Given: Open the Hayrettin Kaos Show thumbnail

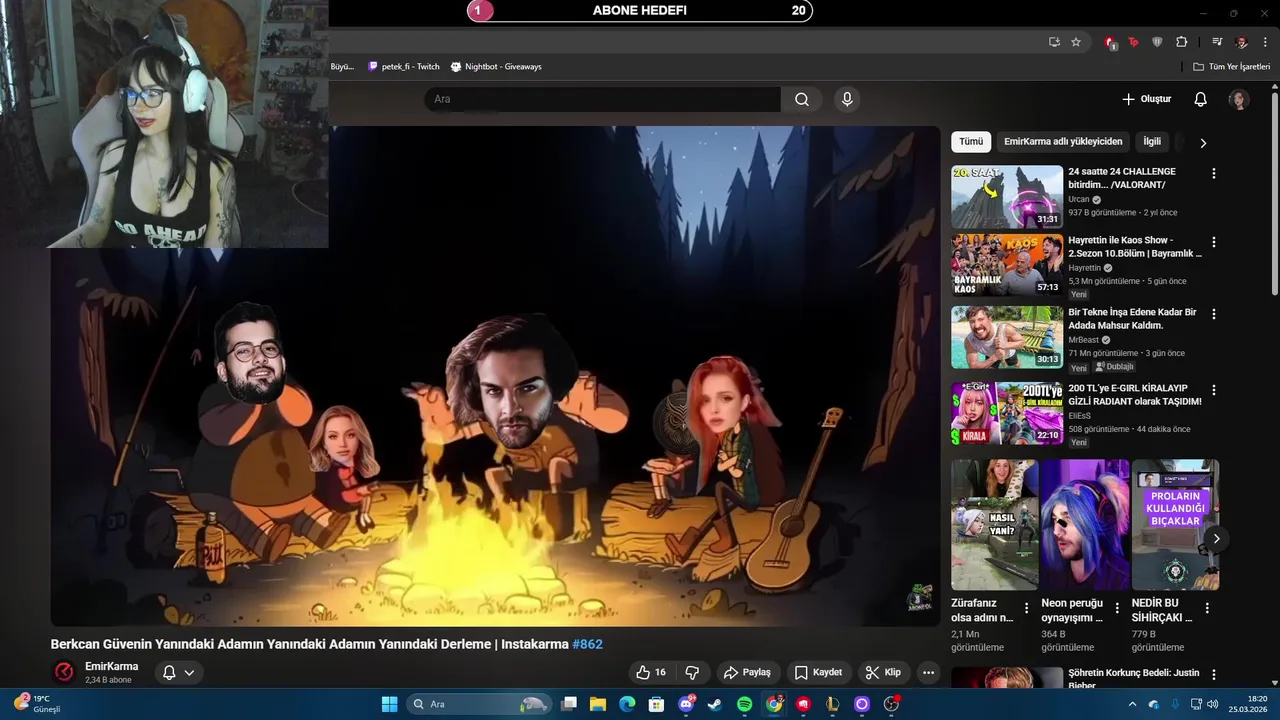Looking at the screenshot, I should tap(1007, 265).
